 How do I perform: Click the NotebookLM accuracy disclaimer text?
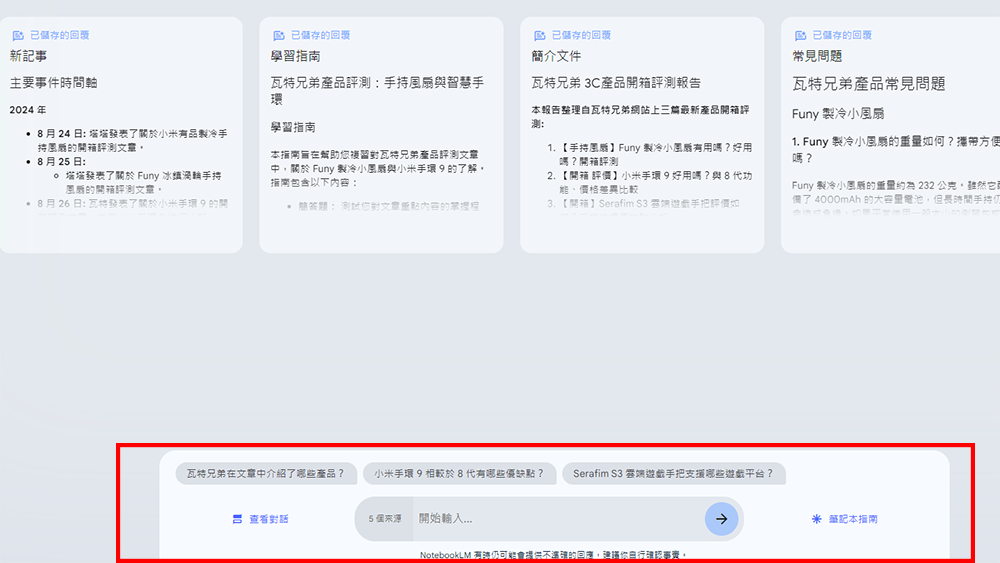[553, 555]
